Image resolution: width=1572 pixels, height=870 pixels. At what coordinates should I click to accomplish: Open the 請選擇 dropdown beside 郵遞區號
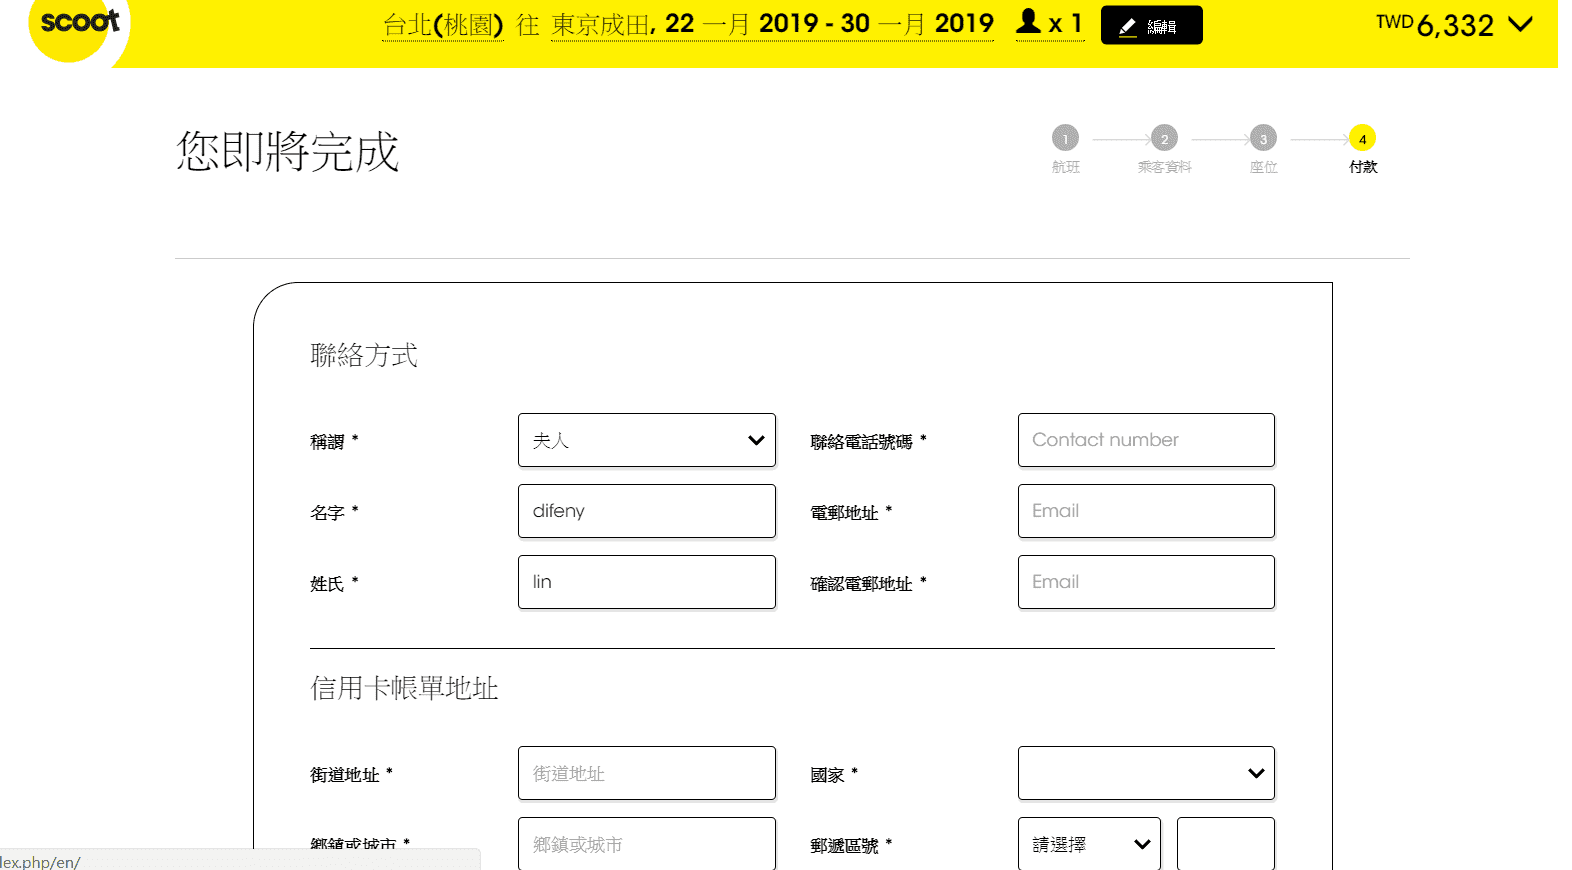click(1089, 843)
